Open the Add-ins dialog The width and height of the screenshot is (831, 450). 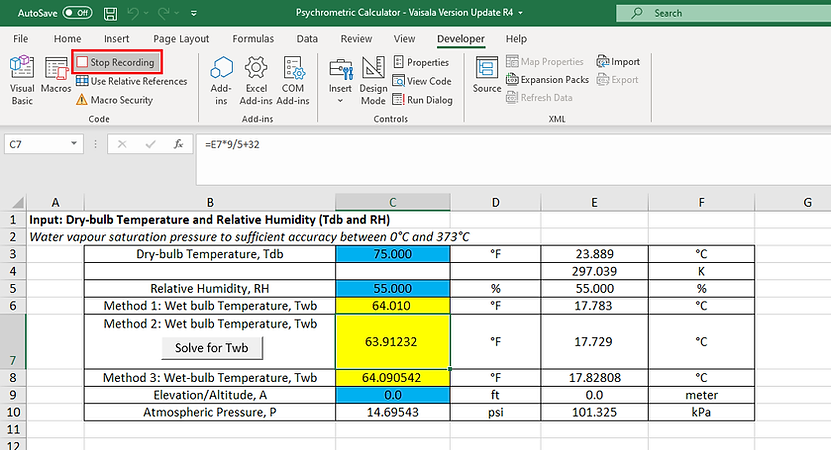pos(221,80)
